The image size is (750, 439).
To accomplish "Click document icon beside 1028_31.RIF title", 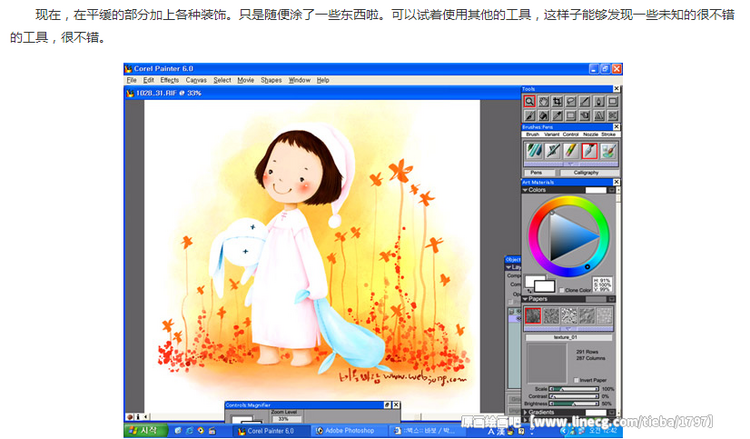I will click(130, 93).
